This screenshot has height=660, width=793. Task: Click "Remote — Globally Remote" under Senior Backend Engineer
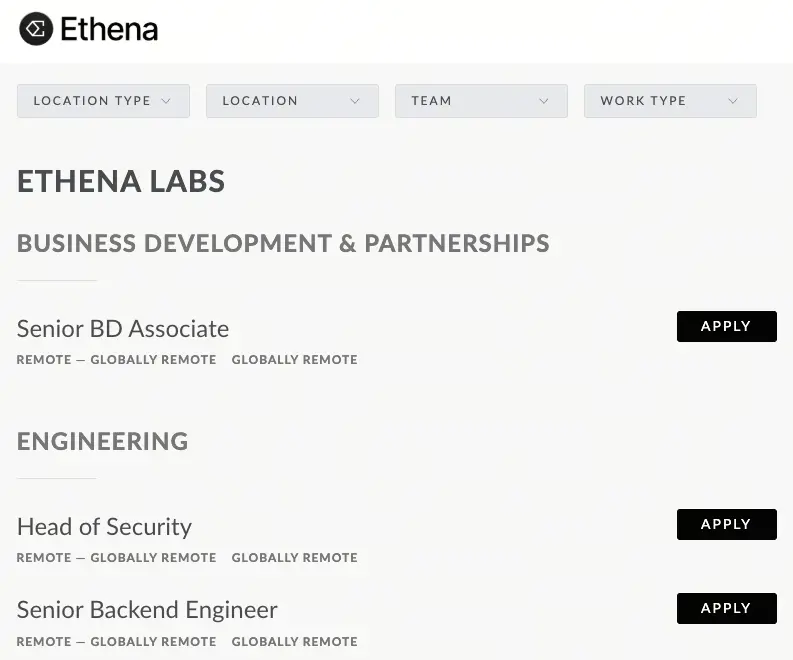click(116, 642)
